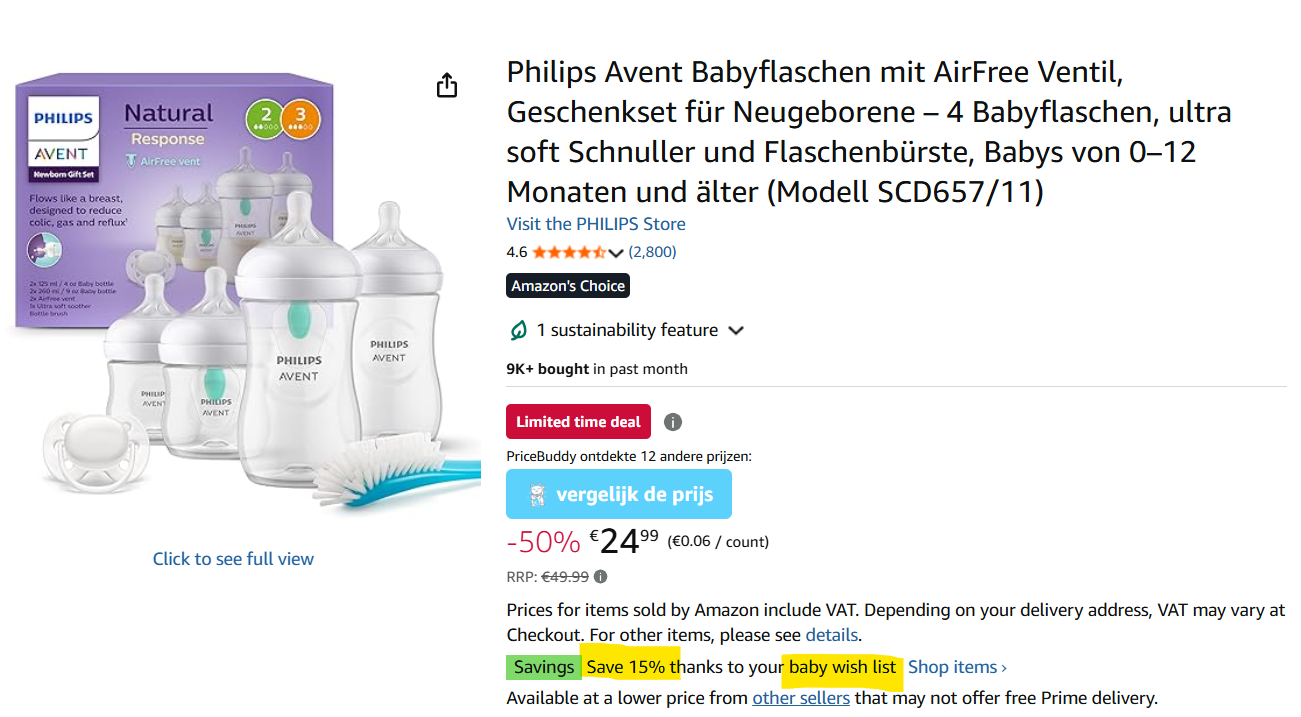Expand the star rating breakdown chevron
This screenshot has width=1301, height=717.
coord(618,252)
